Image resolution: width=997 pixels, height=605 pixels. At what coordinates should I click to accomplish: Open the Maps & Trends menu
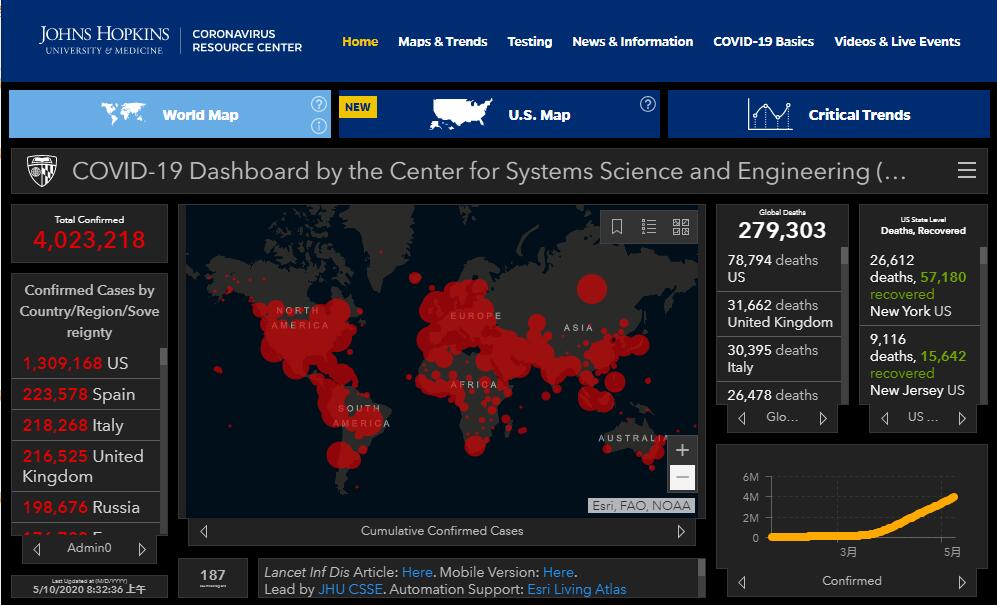tap(442, 42)
